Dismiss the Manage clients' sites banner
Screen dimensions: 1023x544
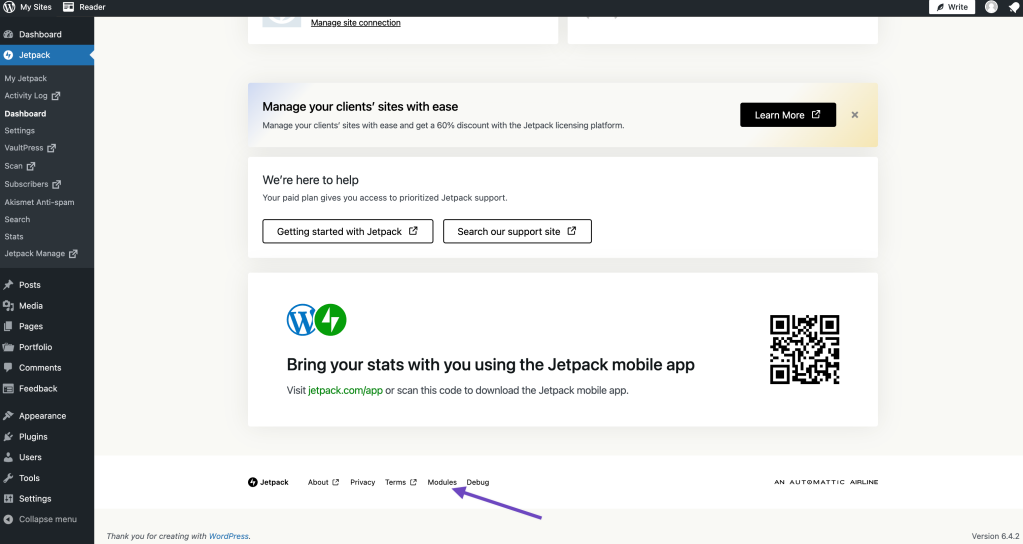[x=855, y=115]
